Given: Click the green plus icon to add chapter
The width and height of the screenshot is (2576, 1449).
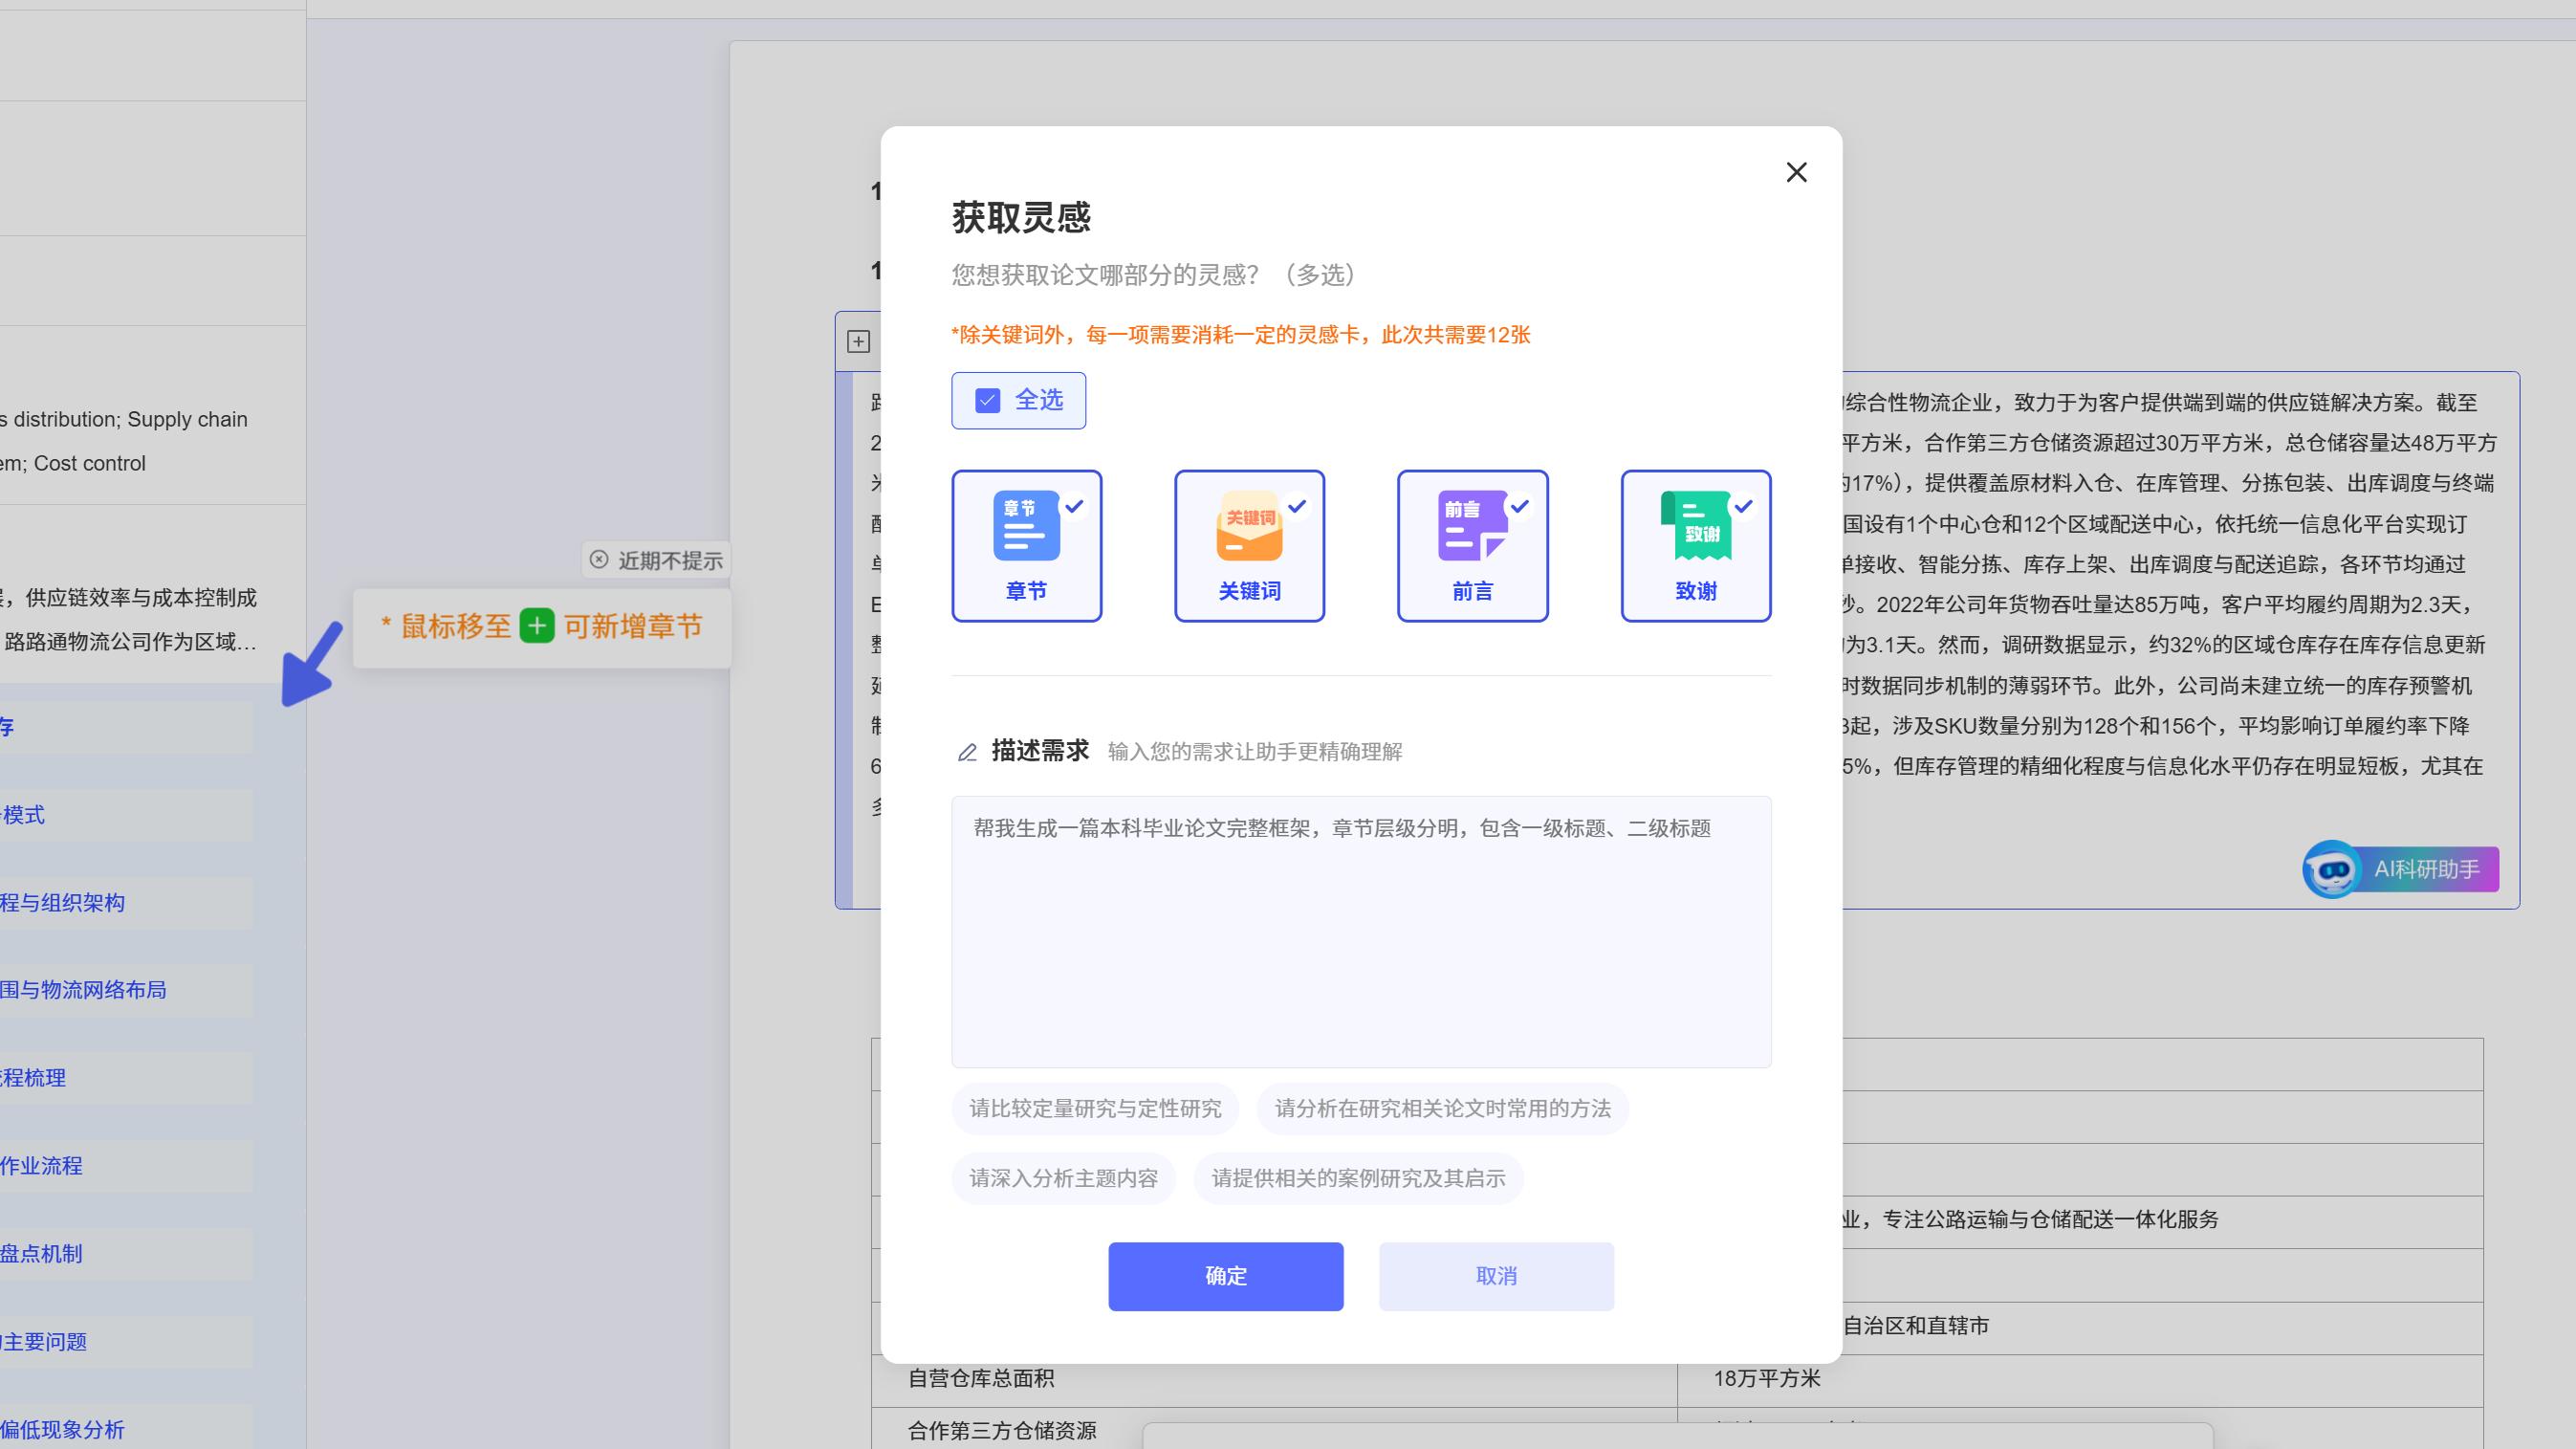Looking at the screenshot, I should (536, 627).
